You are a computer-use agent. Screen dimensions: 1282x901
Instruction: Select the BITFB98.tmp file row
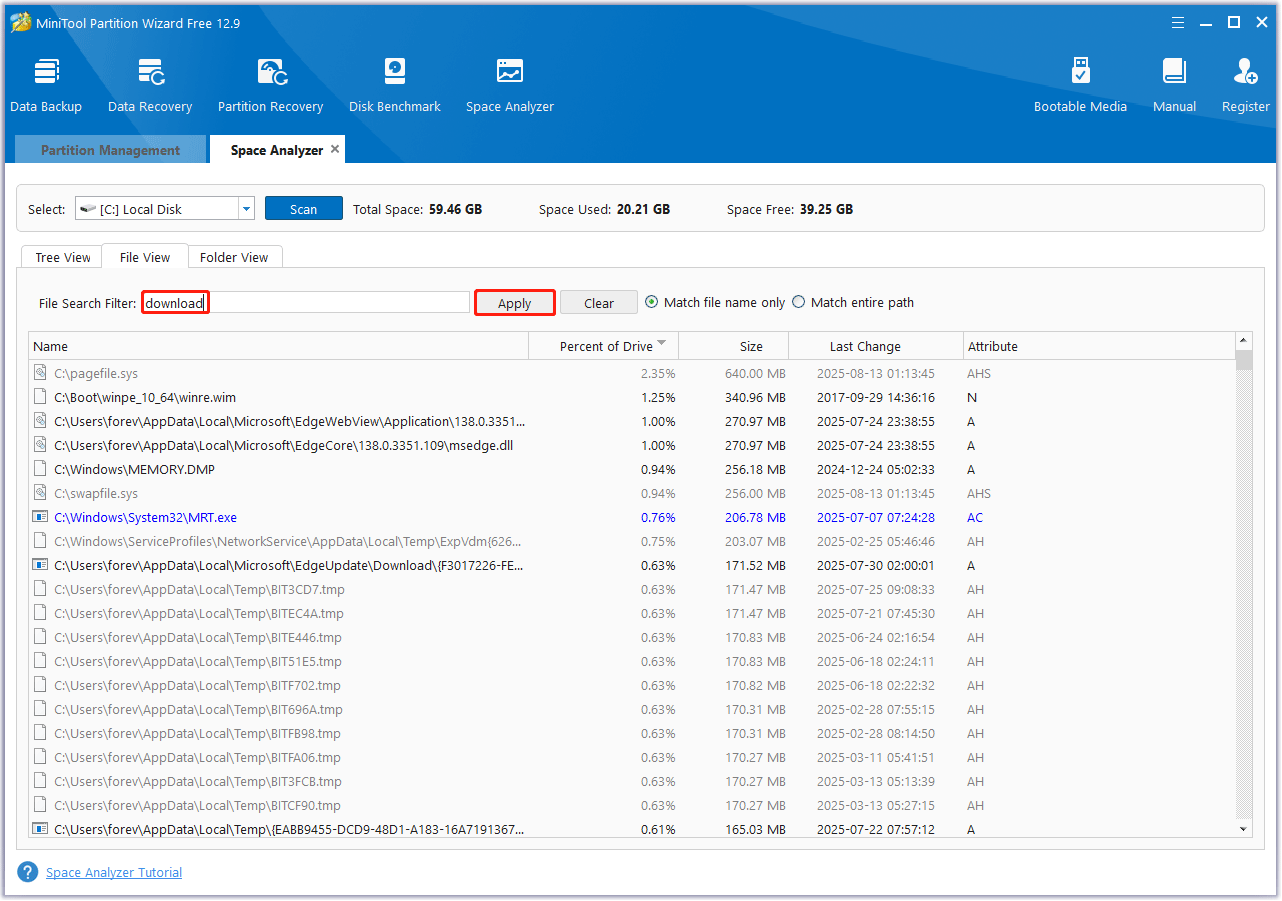click(x=632, y=733)
